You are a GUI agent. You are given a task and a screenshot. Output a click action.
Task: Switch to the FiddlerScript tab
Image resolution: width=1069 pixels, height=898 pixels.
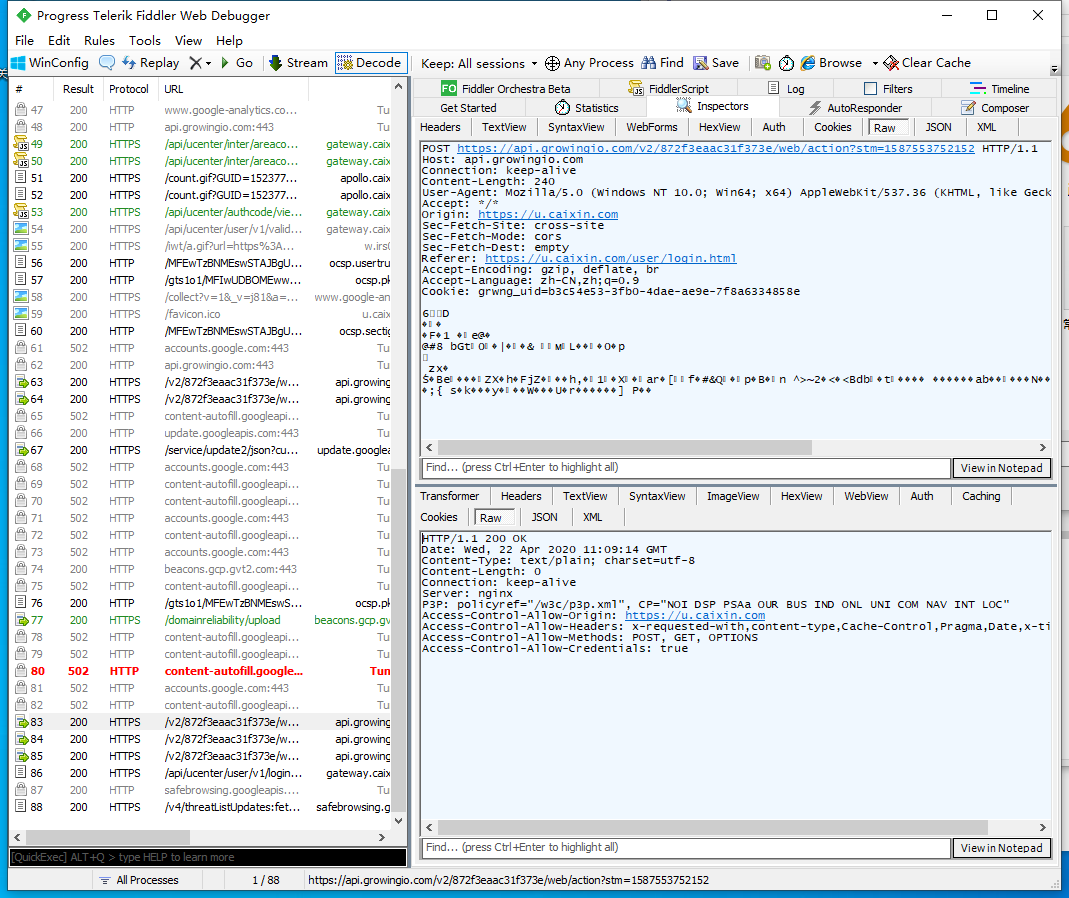[x=668, y=89]
